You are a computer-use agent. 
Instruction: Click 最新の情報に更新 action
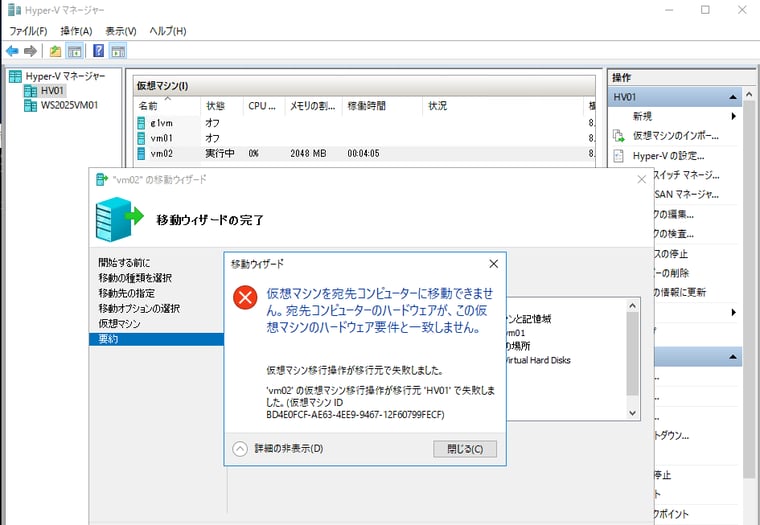[679, 292]
